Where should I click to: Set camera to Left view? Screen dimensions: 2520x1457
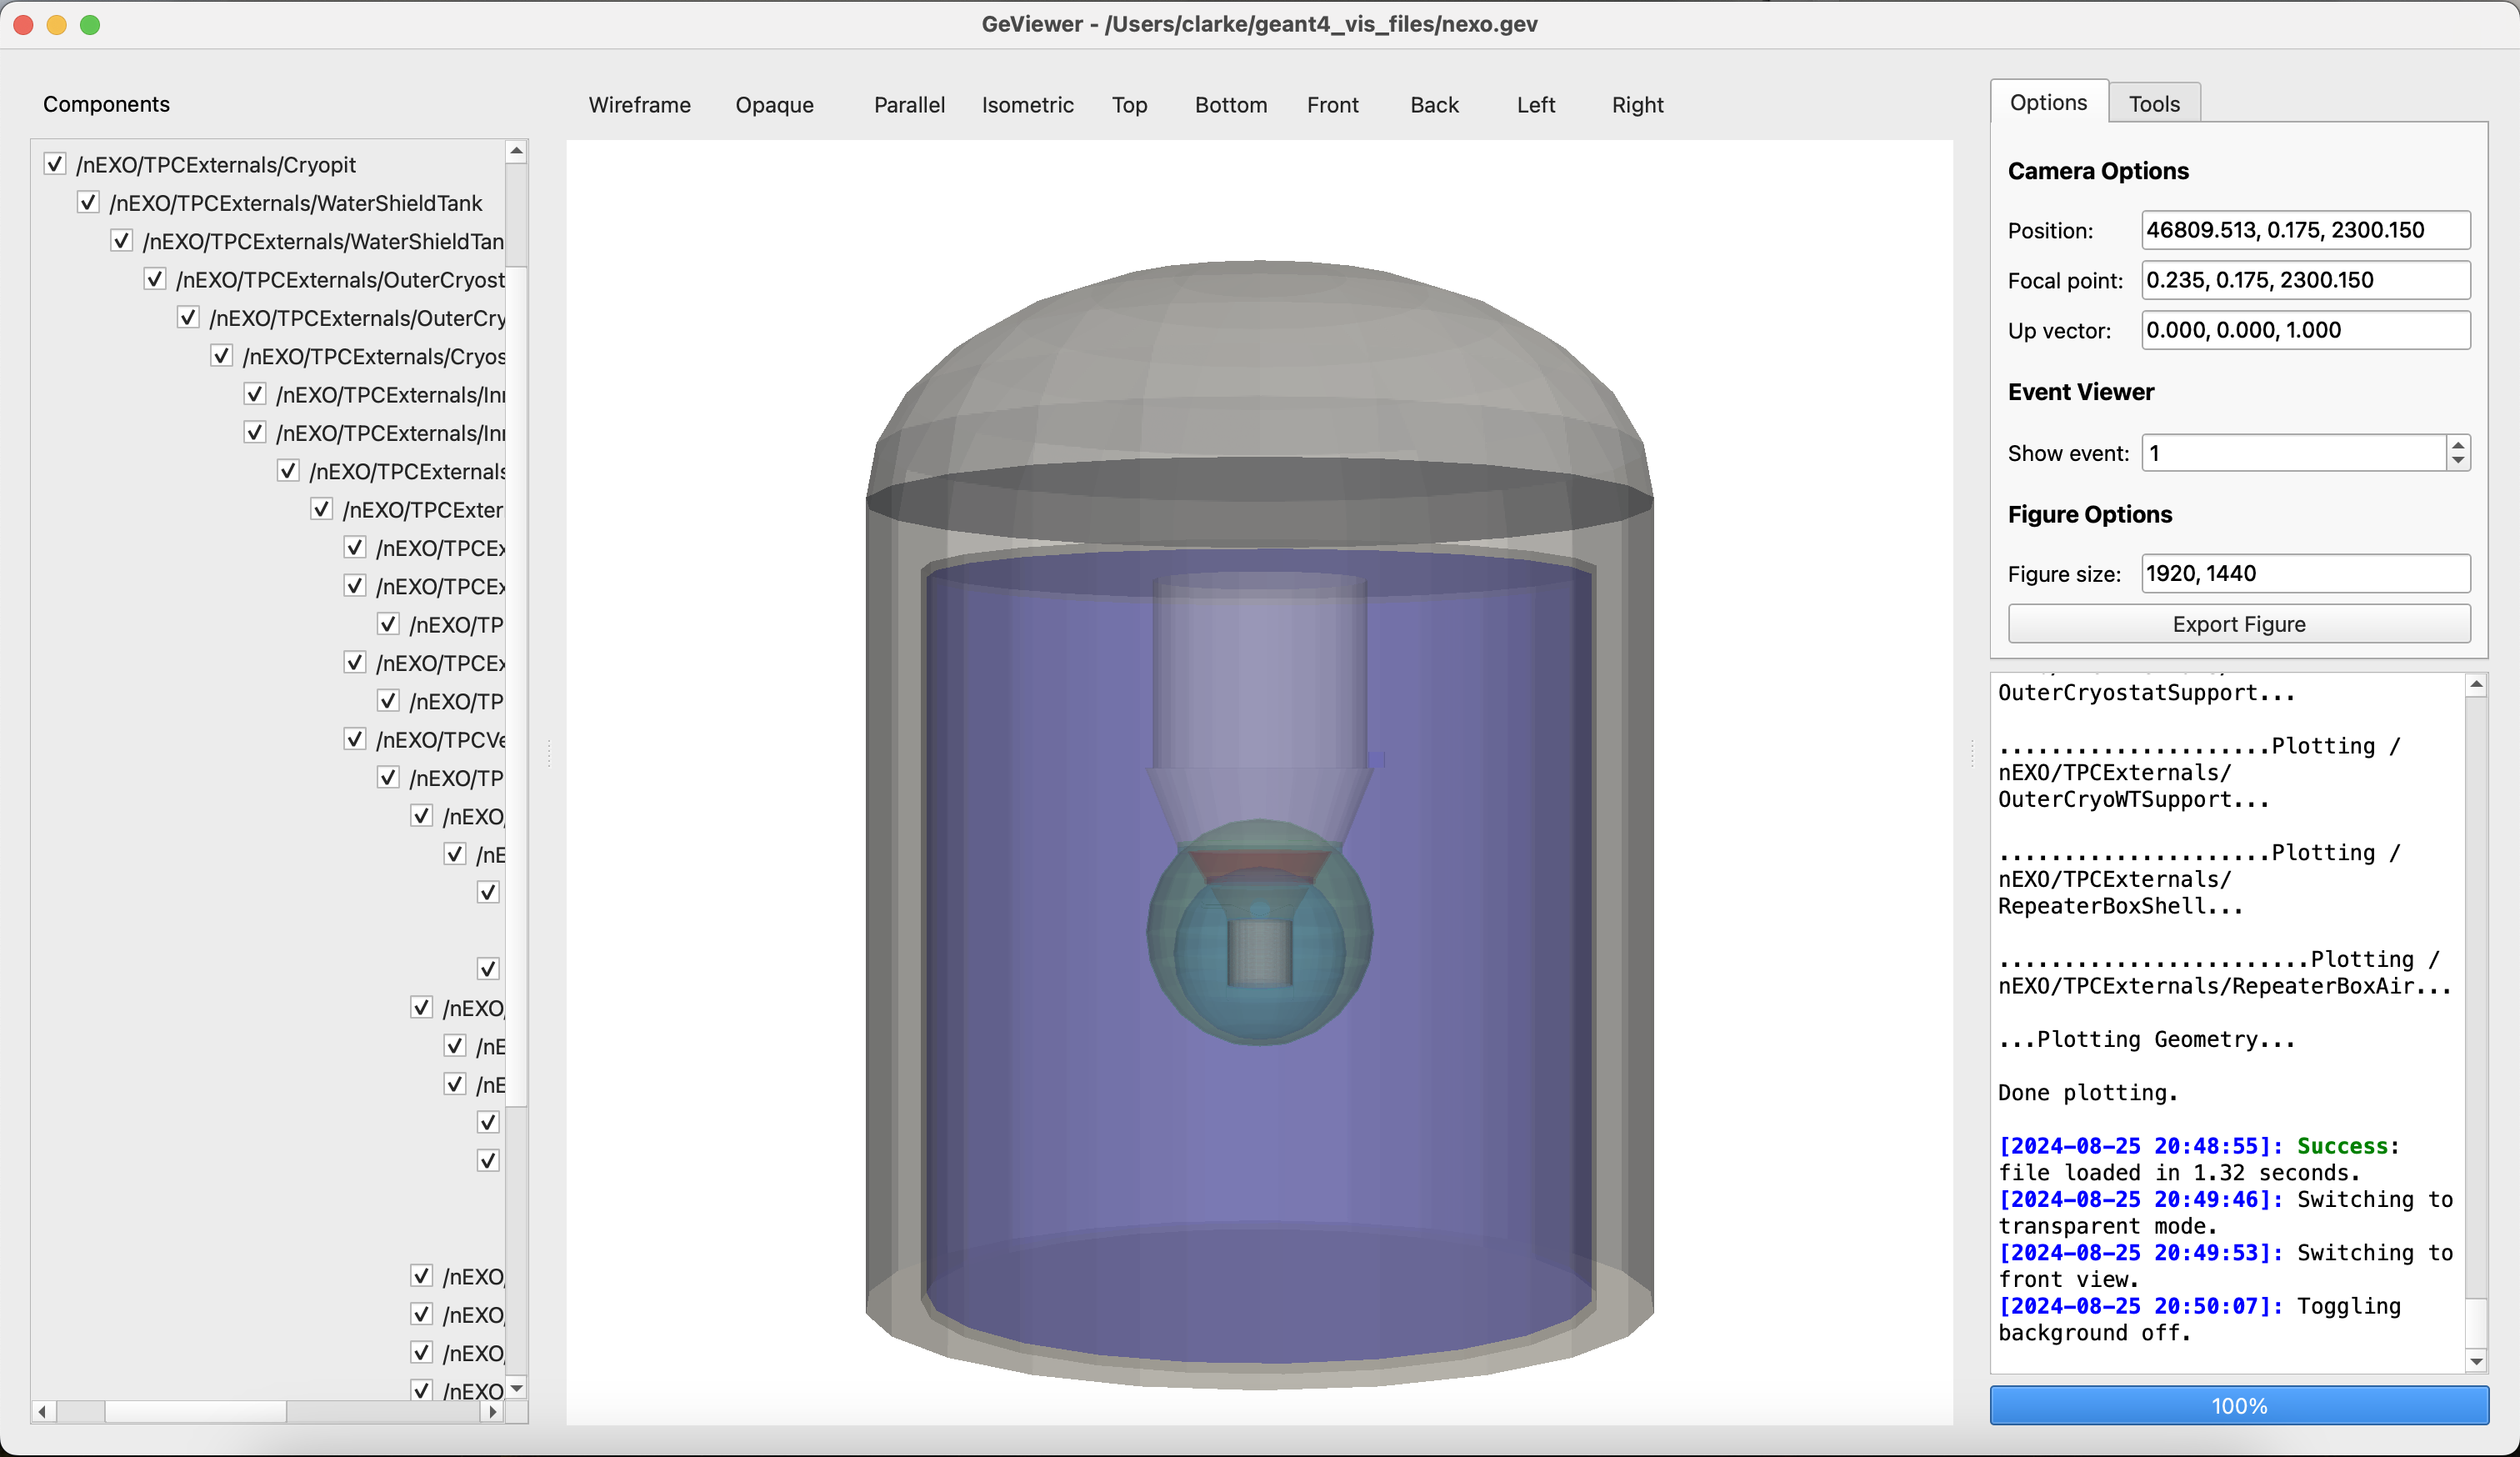point(1535,105)
